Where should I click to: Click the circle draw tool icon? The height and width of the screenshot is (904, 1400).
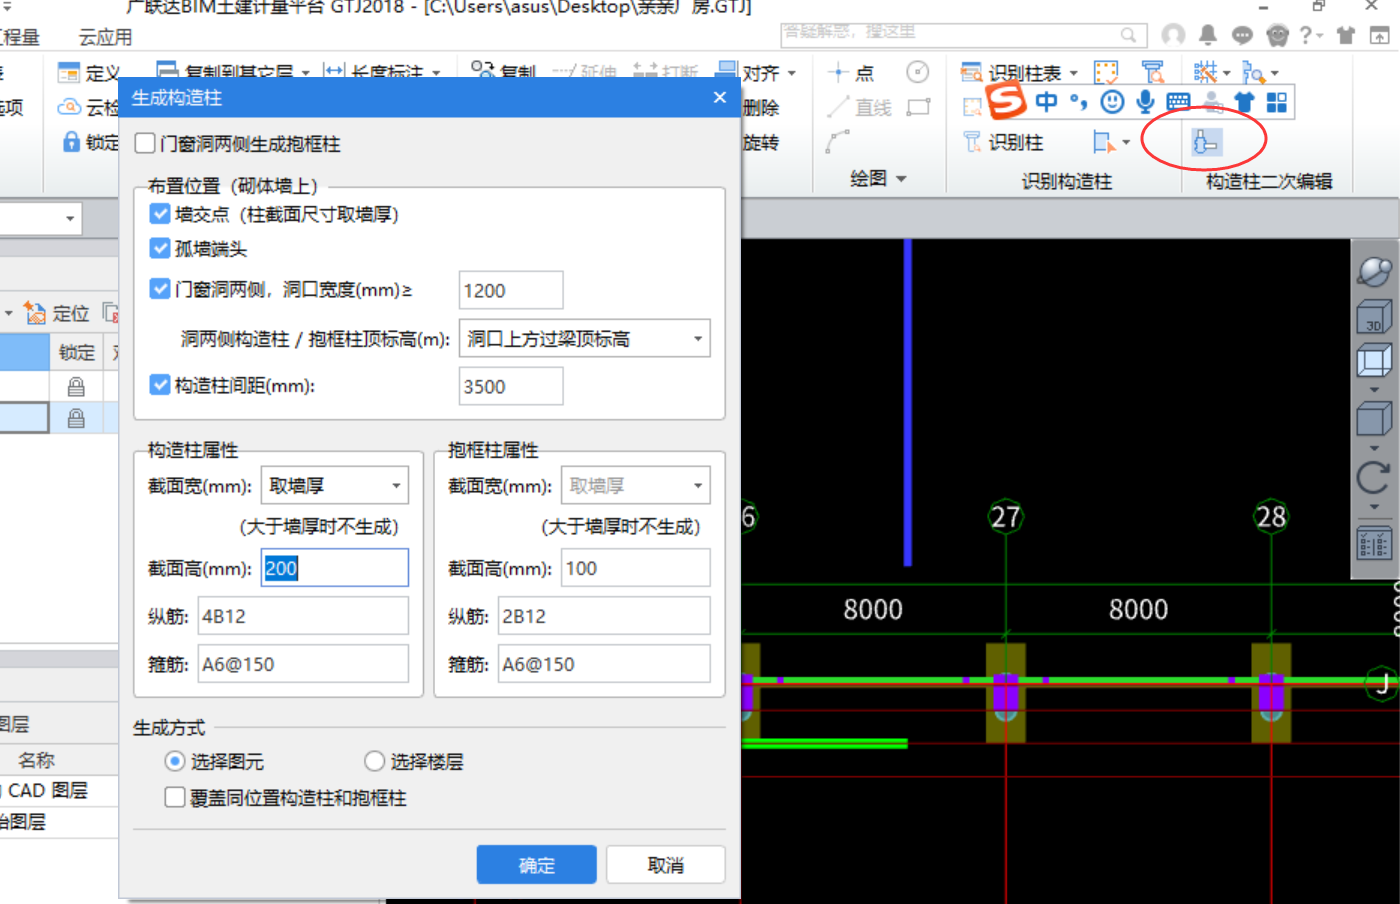coord(917,72)
